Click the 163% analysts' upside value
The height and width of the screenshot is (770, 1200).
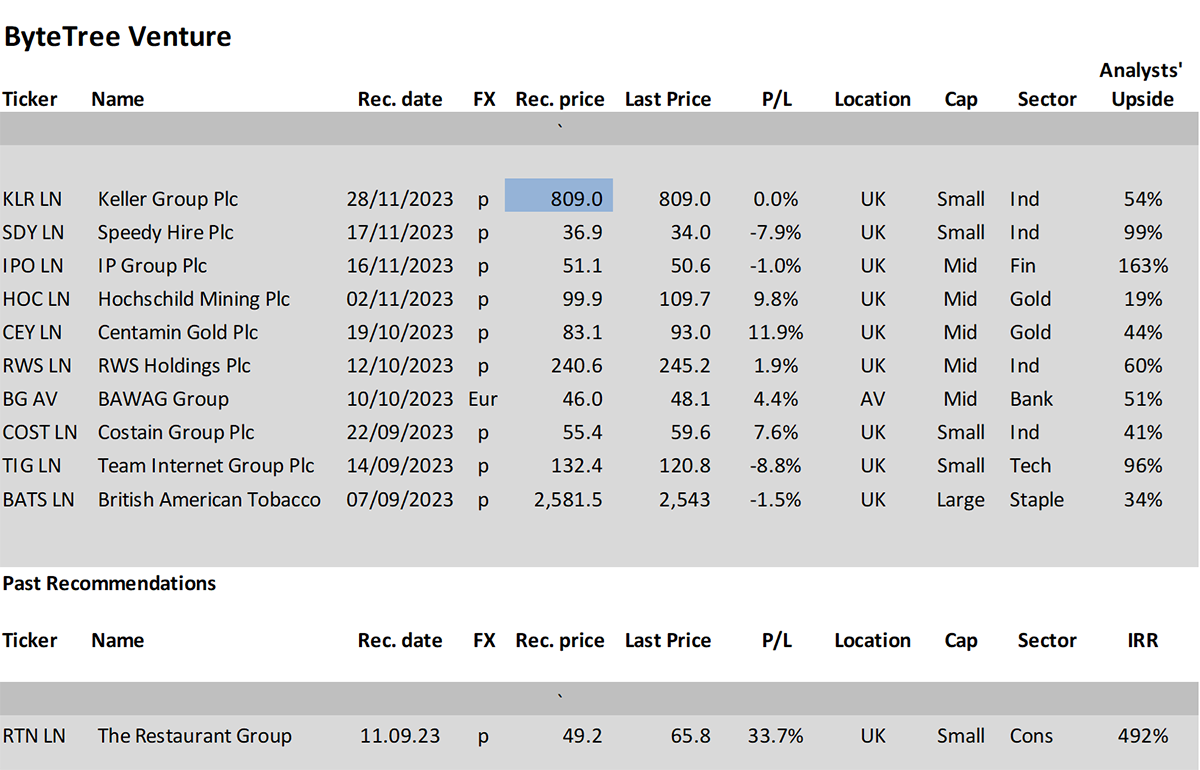[1143, 265]
